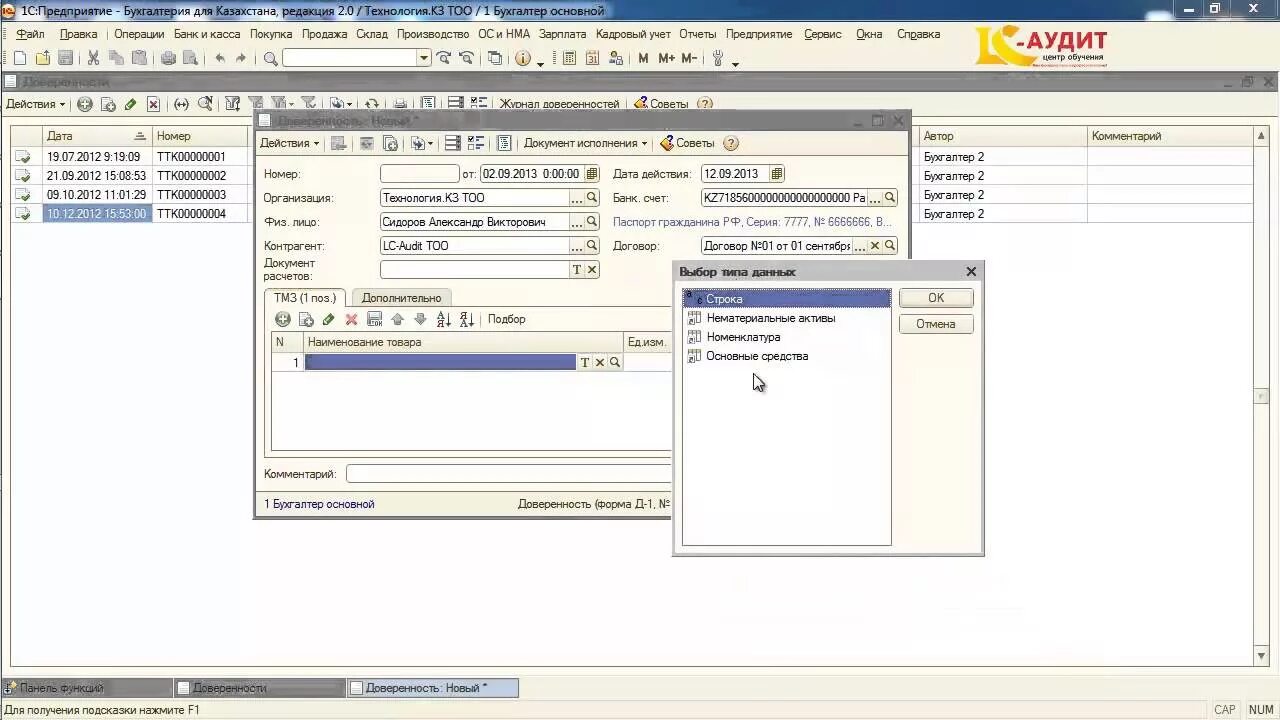The height and width of the screenshot is (720, 1280).
Task: Click ellipsis select button for Физ. лицо
Action: [577, 222]
